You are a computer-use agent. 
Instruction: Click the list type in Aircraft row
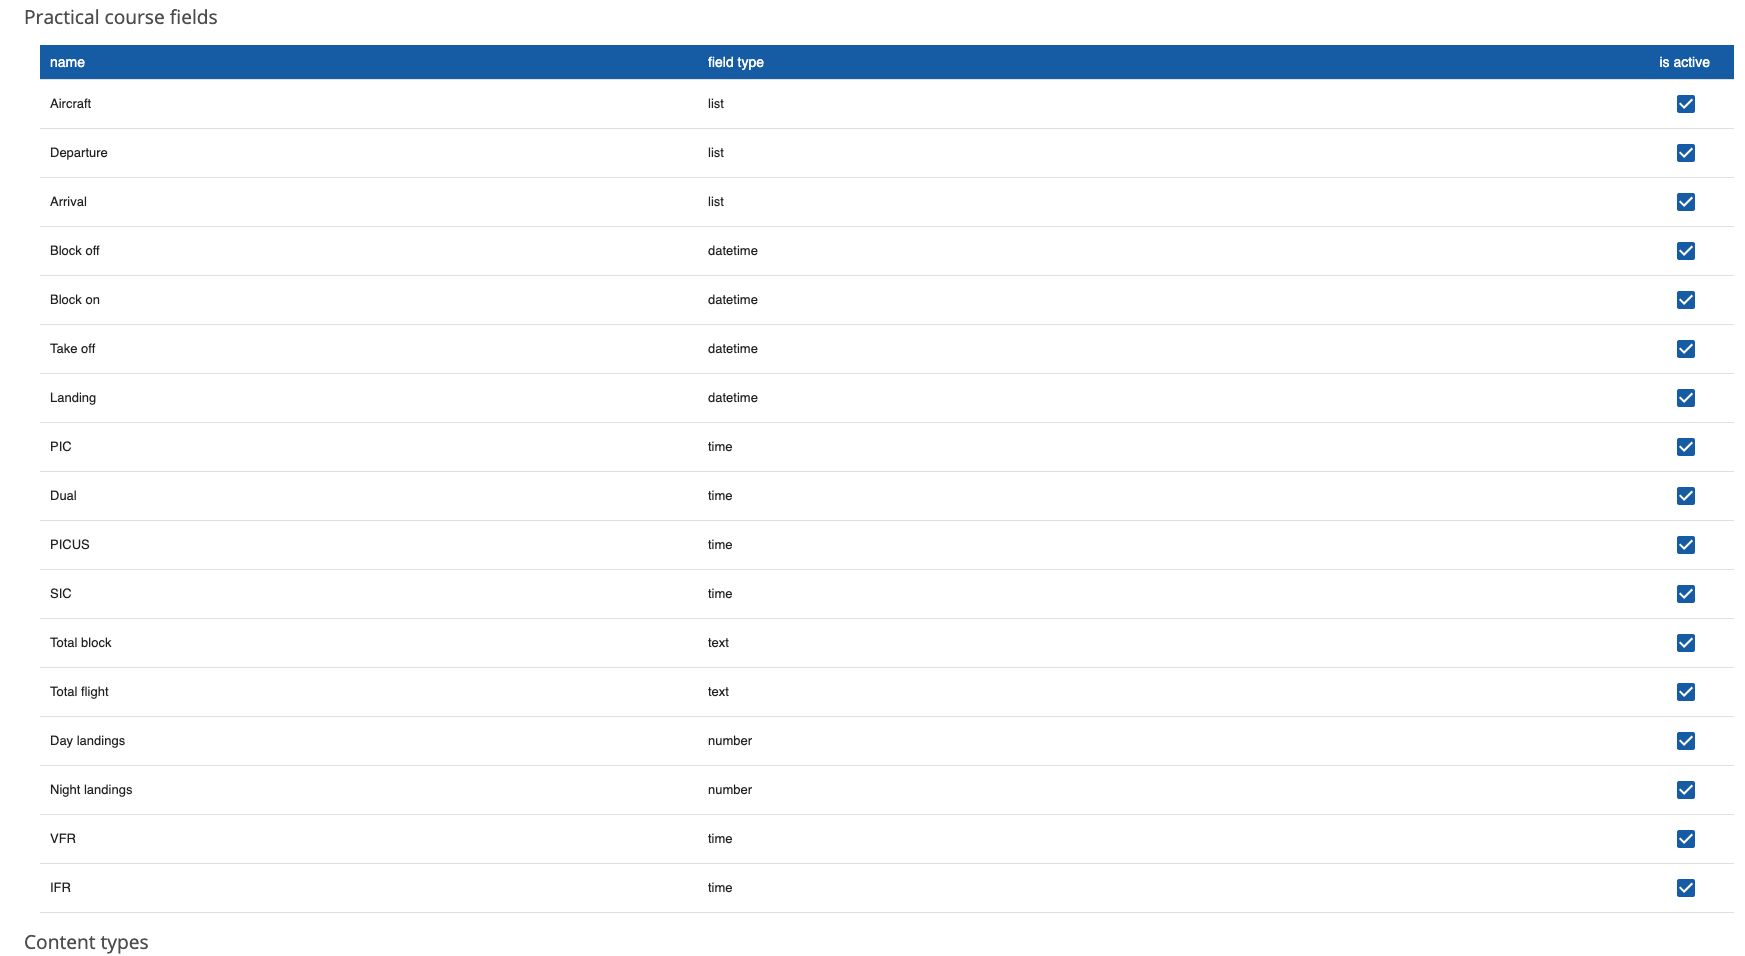coord(716,104)
